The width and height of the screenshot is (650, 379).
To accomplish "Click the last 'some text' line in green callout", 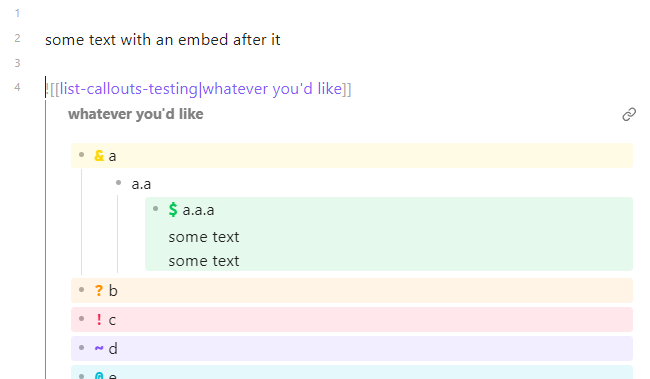I will click(204, 261).
